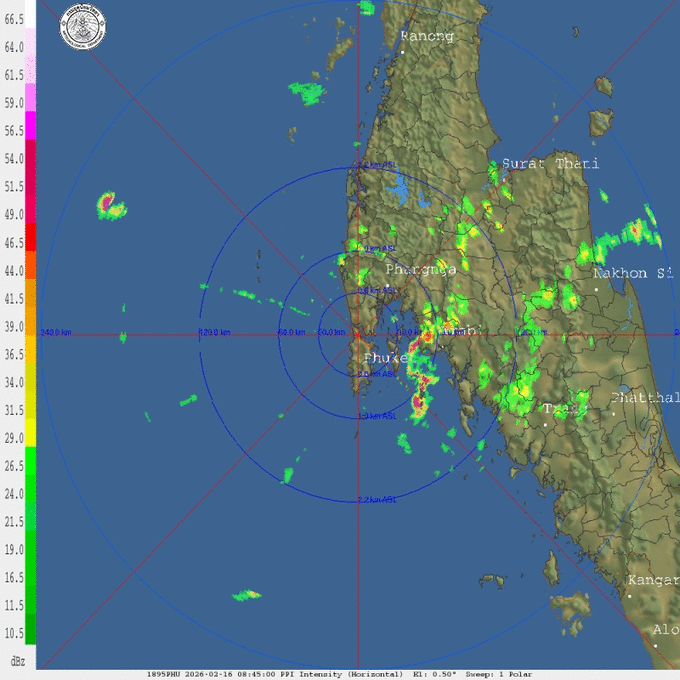The image size is (680, 680).
Task: Click the 2.2 km ASL label at bottom
Action: (x=376, y=499)
